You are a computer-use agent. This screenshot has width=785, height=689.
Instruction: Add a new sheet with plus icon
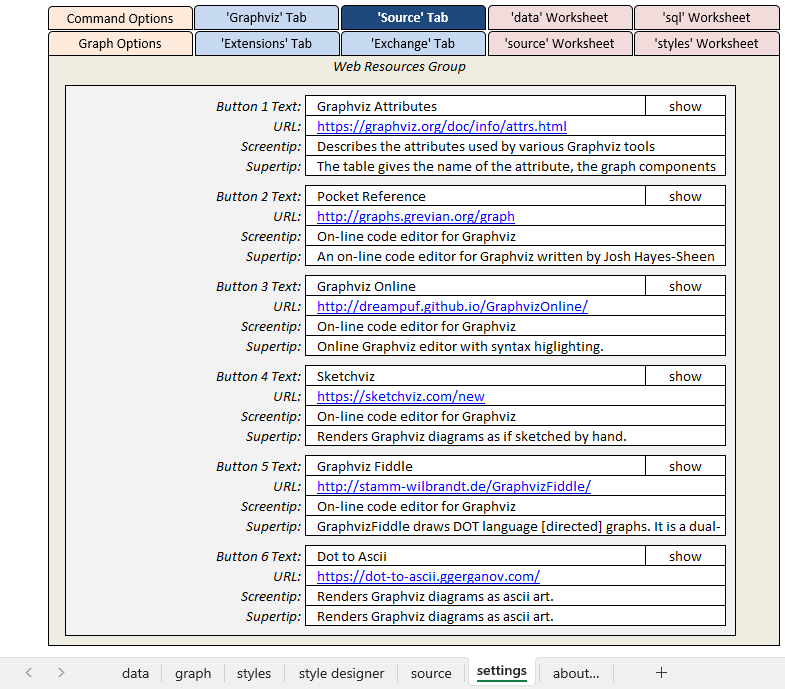pyautogui.click(x=661, y=673)
